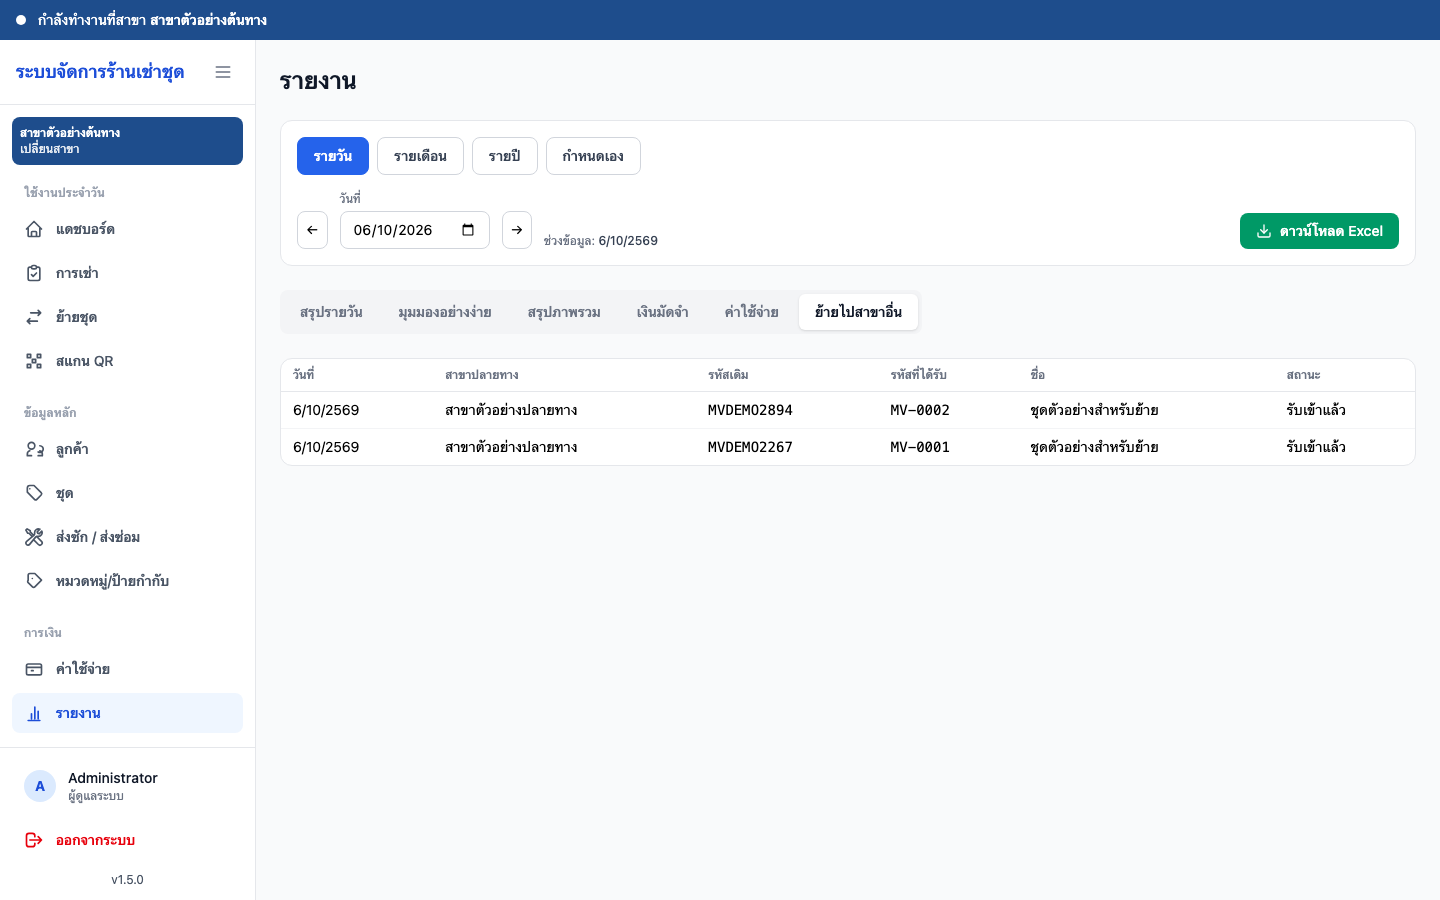Open แดชบอร์ด home icon in sidebar
The image size is (1440, 900).
34,229
